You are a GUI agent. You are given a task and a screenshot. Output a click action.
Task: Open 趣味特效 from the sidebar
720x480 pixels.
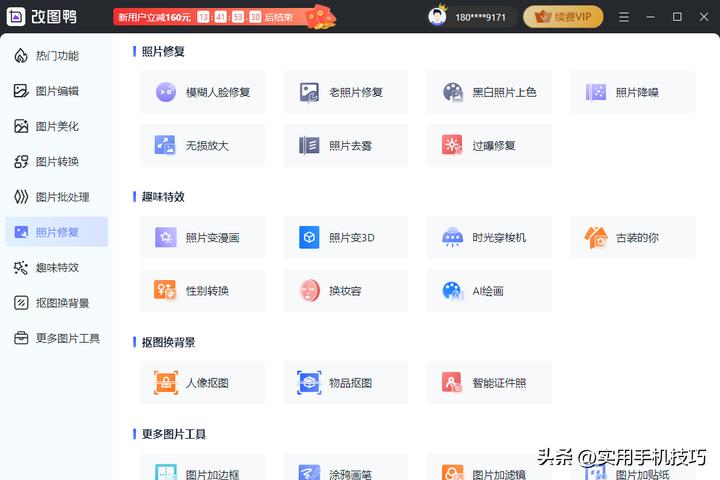point(56,267)
